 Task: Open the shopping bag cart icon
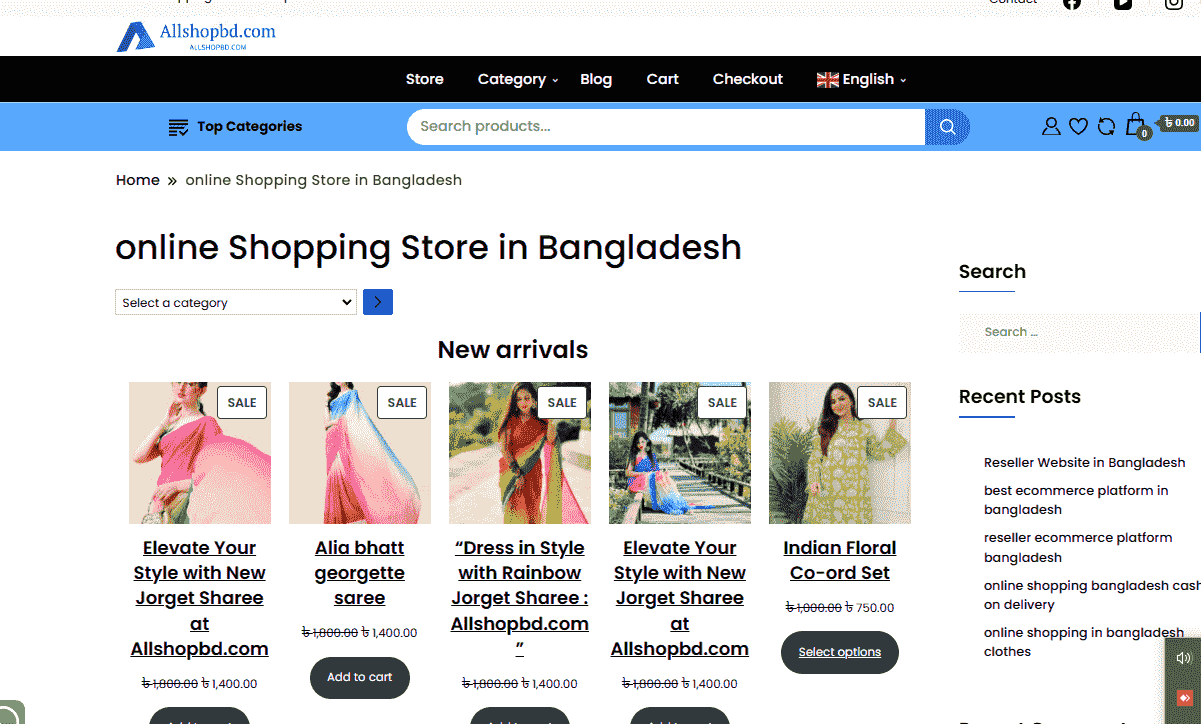pyautogui.click(x=1136, y=125)
